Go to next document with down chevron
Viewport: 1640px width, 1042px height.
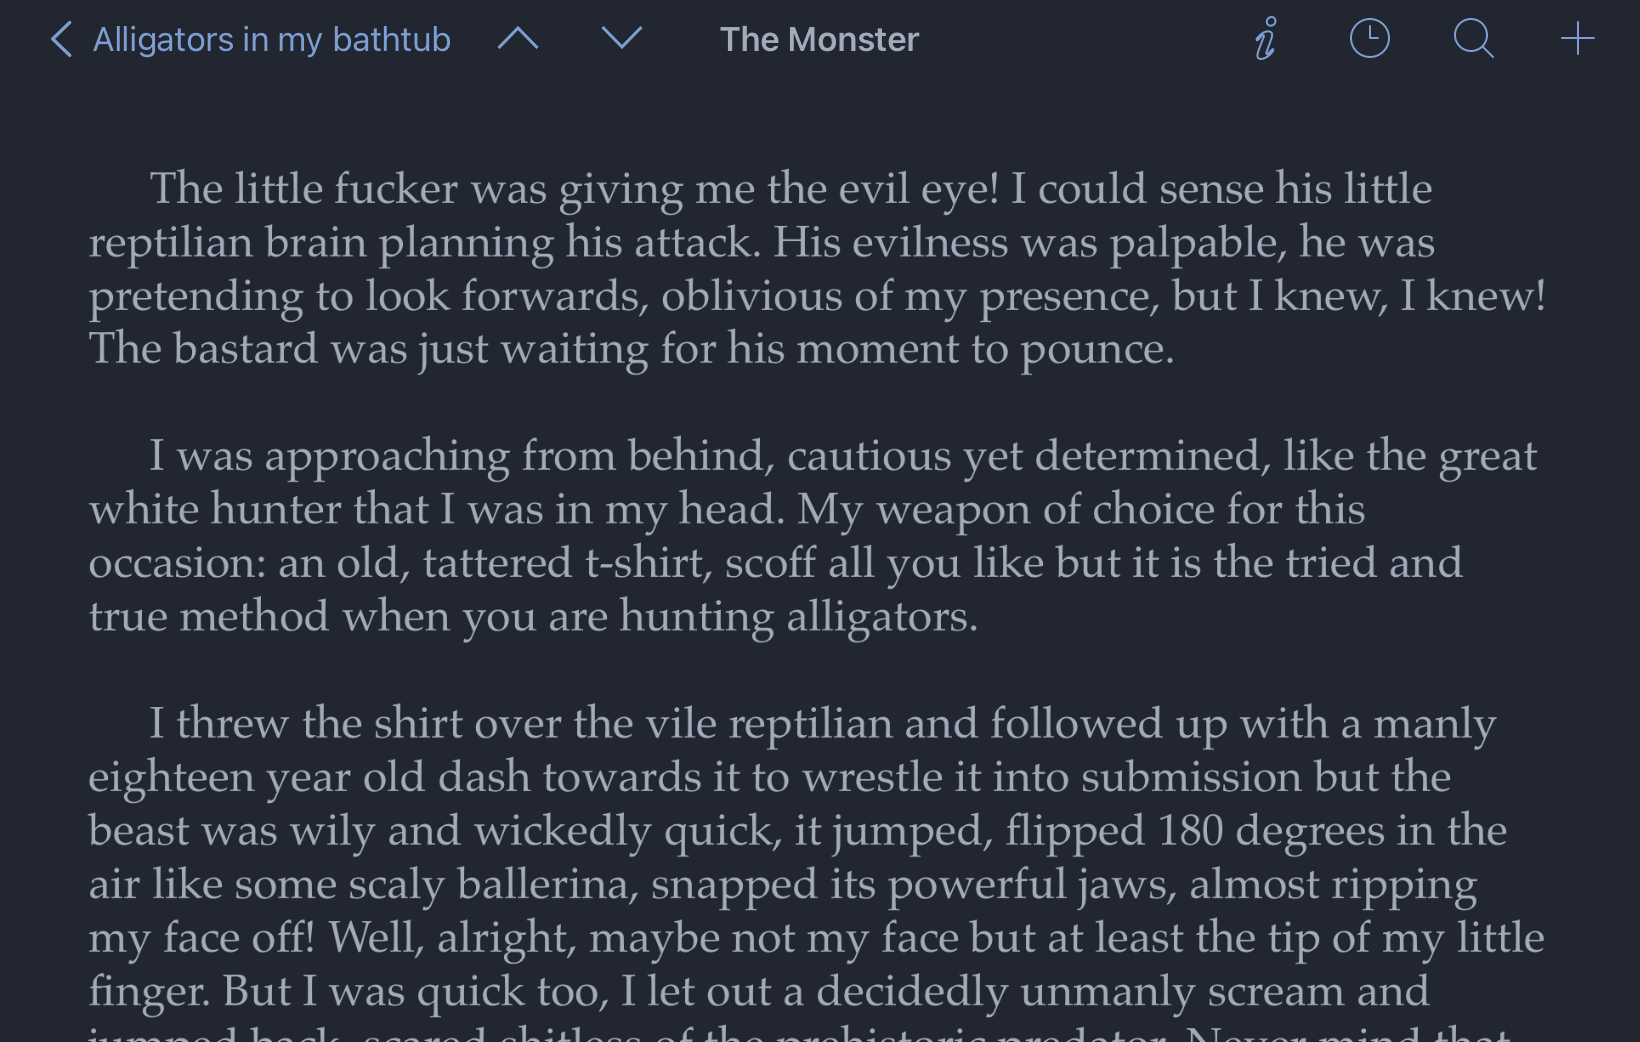click(x=621, y=39)
